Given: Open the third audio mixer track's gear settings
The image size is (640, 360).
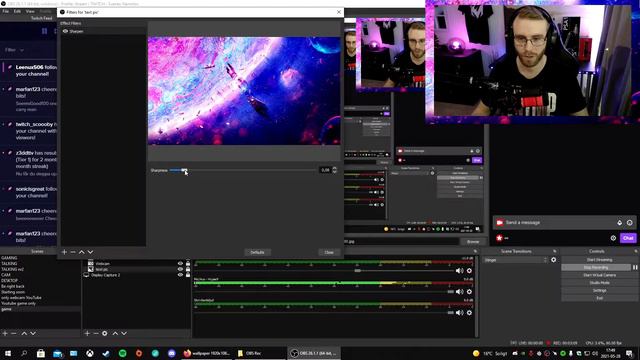Looking at the screenshot, I should tap(469, 312).
